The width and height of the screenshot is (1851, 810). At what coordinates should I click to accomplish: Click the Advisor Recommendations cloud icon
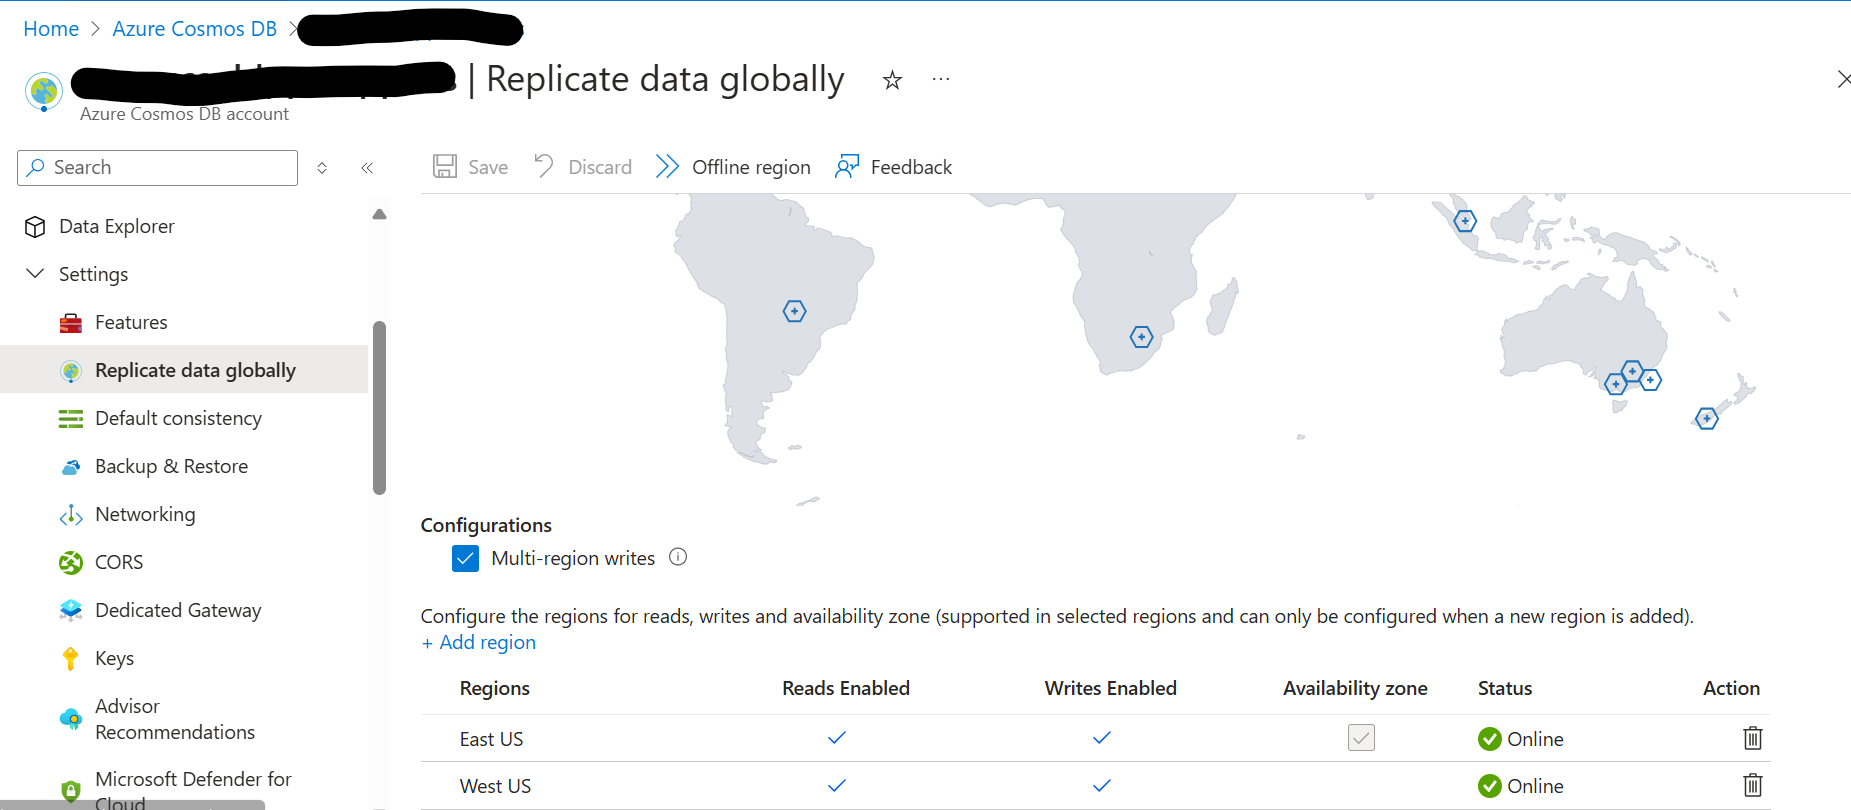(71, 719)
